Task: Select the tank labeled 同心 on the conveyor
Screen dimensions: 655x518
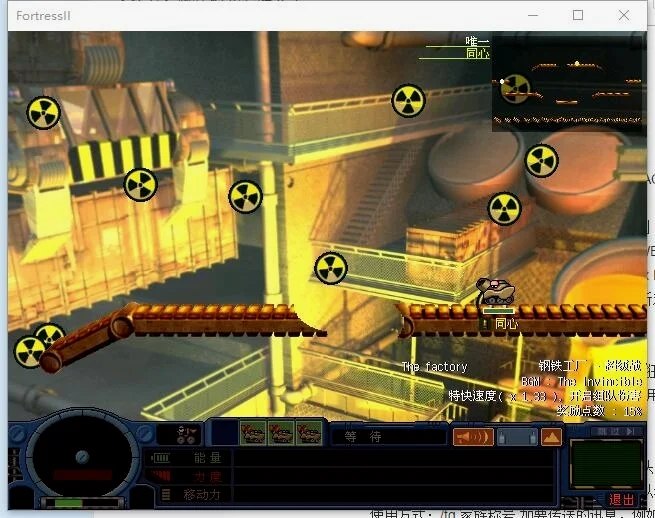Action: [x=496, y=292]
